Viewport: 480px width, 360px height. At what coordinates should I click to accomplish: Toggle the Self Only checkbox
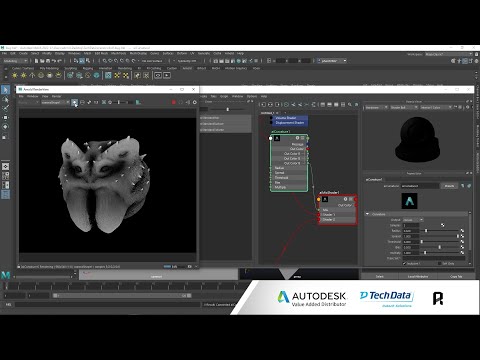click(x=440, y=263)
